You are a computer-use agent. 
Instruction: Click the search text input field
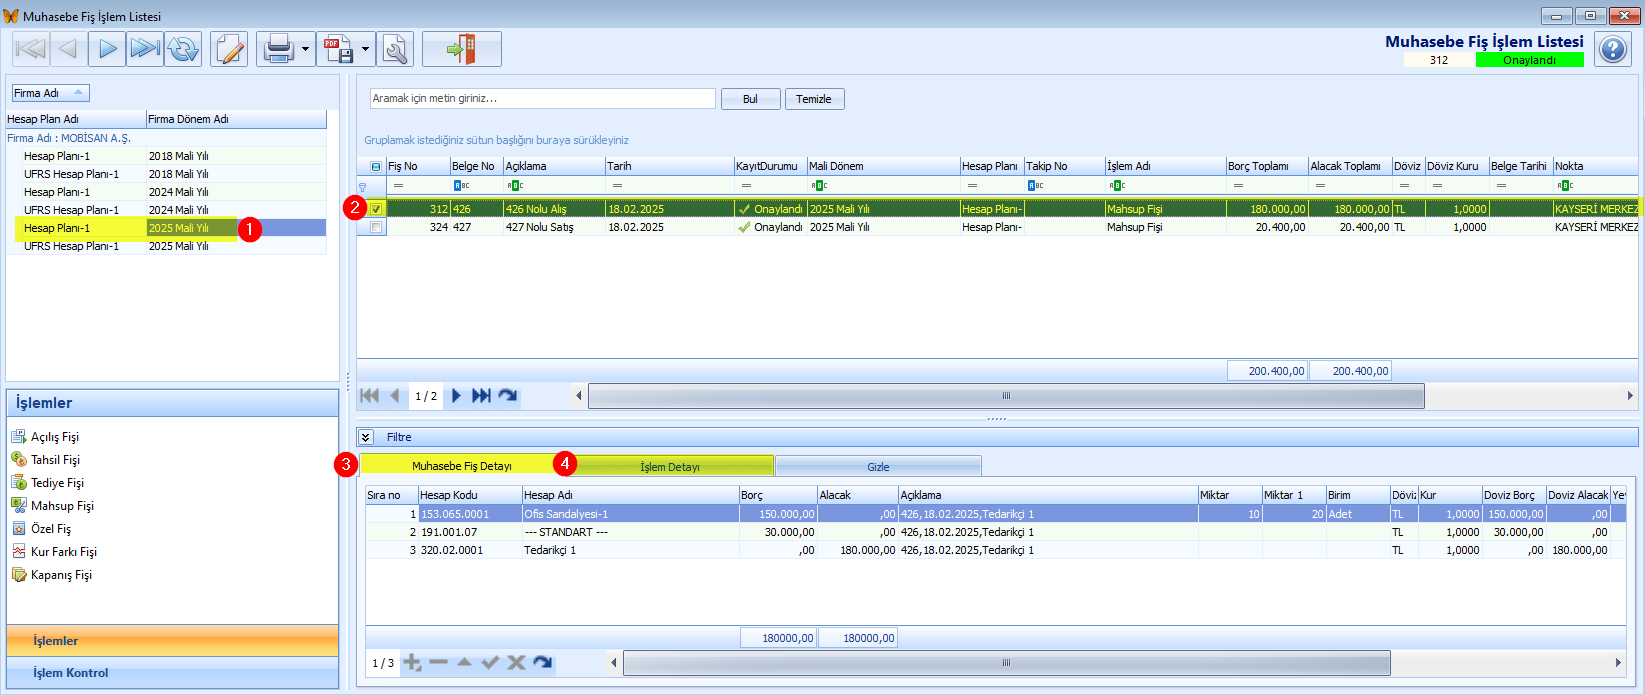click(x=543, y=98)
